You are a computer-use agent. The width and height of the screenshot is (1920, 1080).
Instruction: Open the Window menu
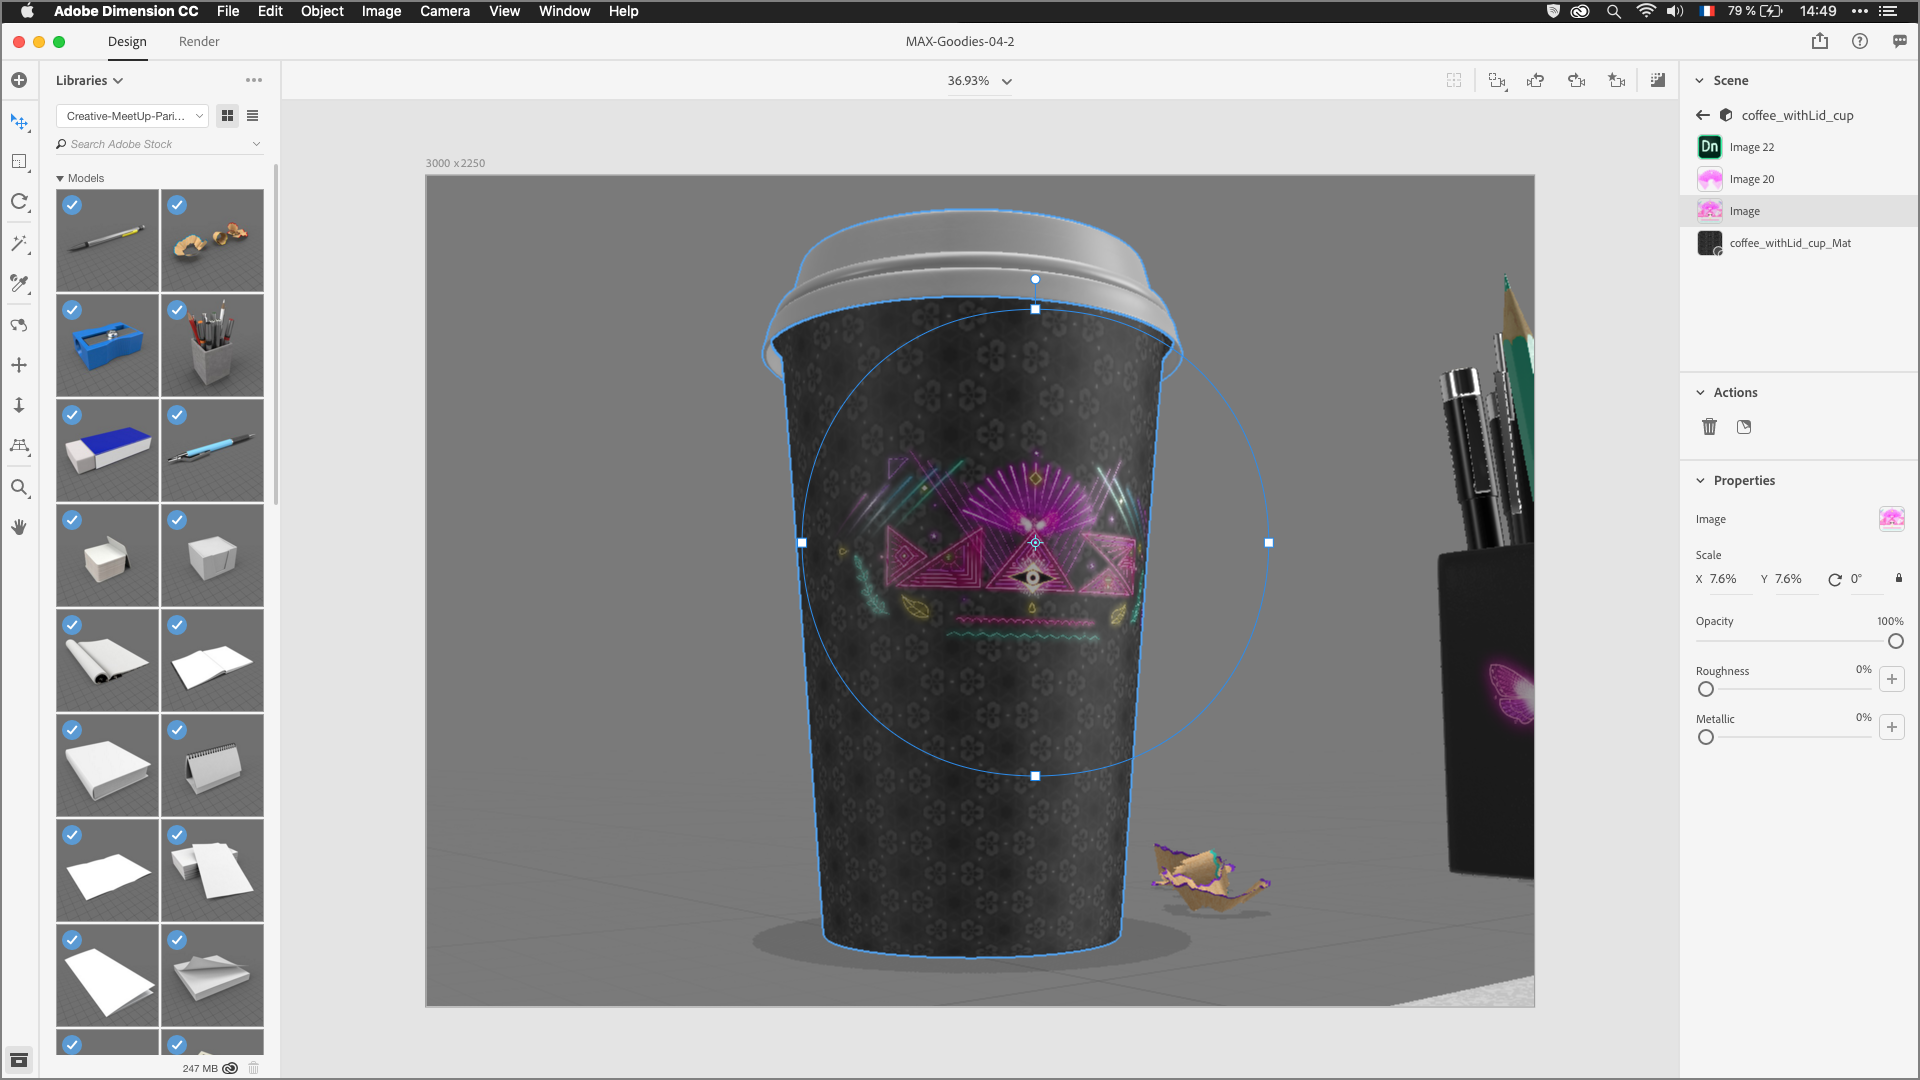tap(564, 11)
